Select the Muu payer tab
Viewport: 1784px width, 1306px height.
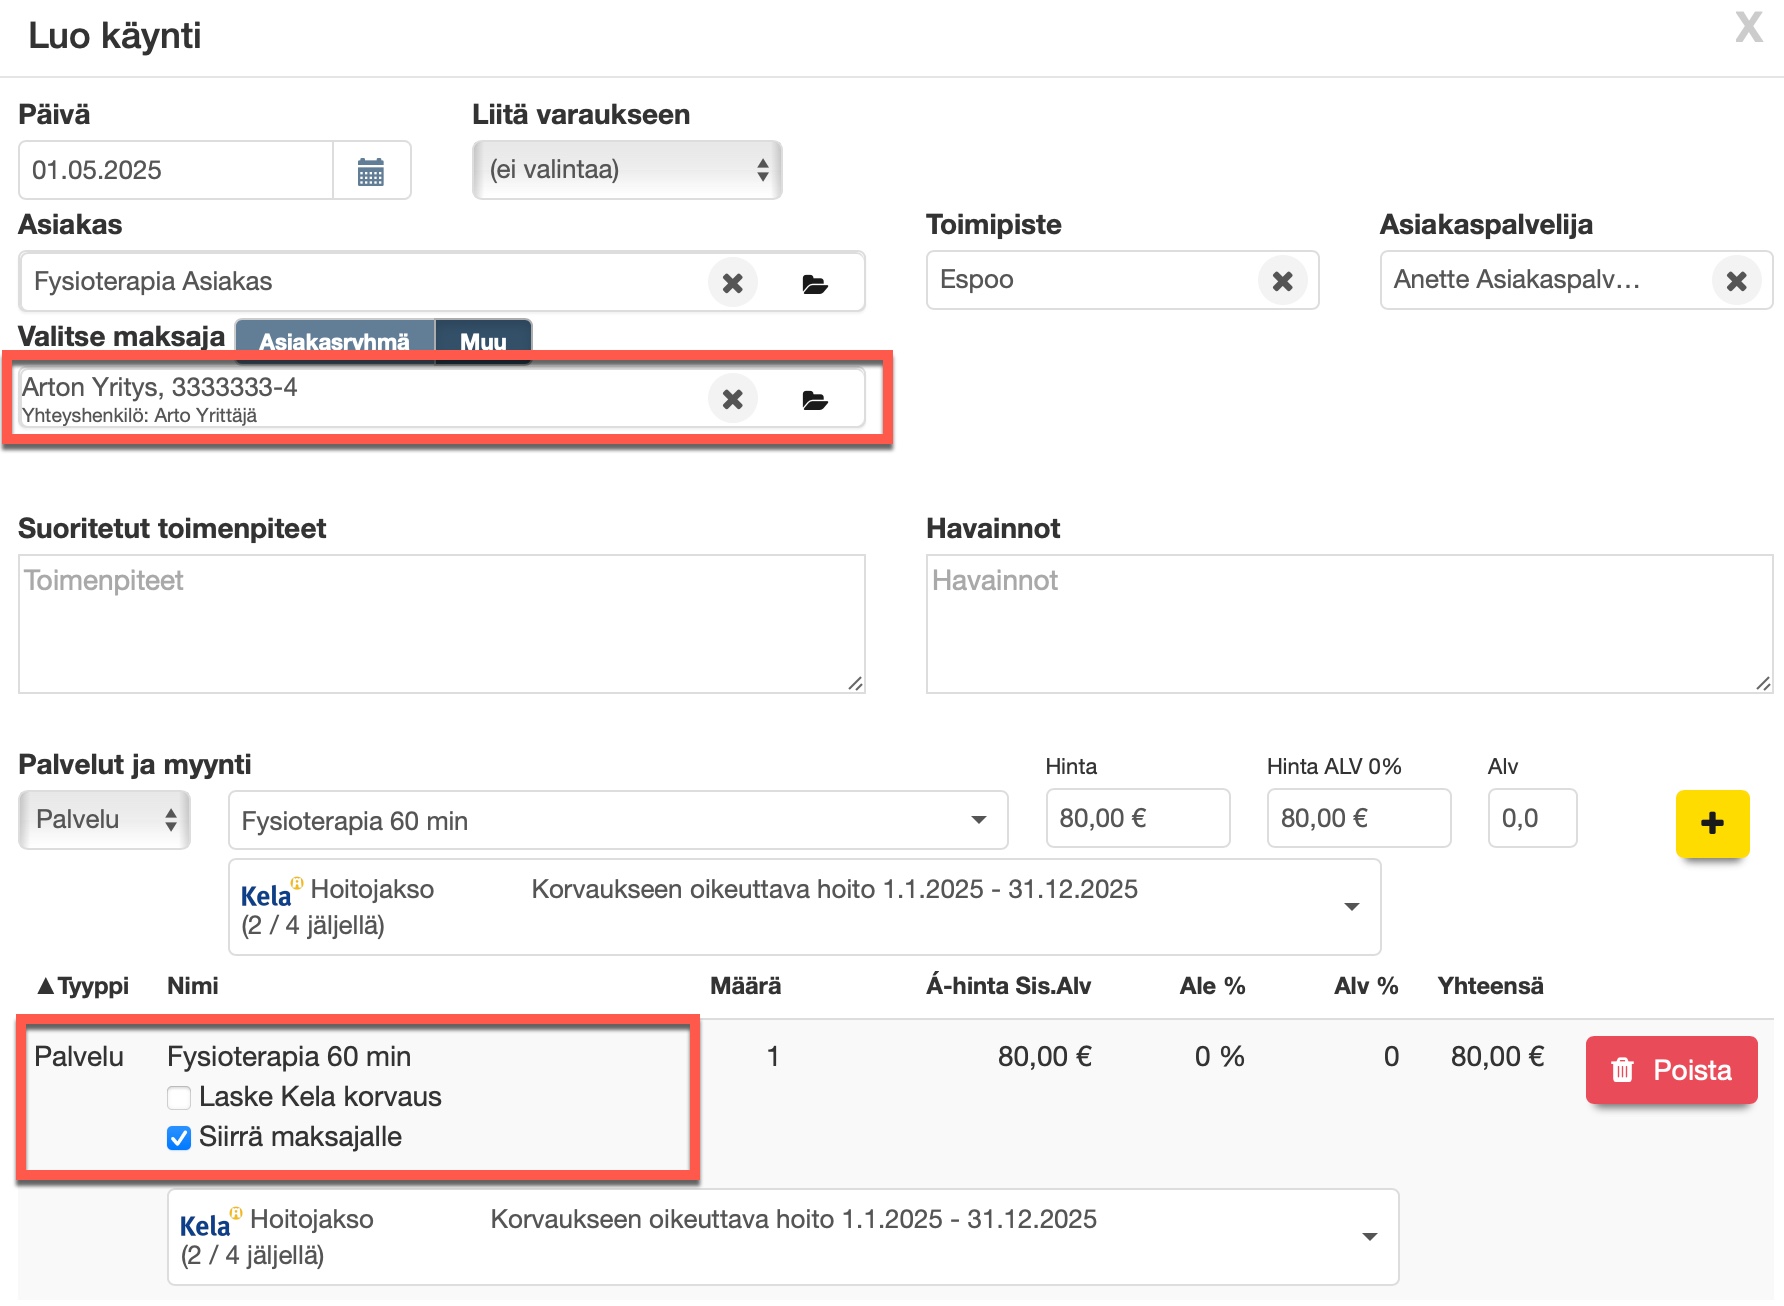(483, 341)
